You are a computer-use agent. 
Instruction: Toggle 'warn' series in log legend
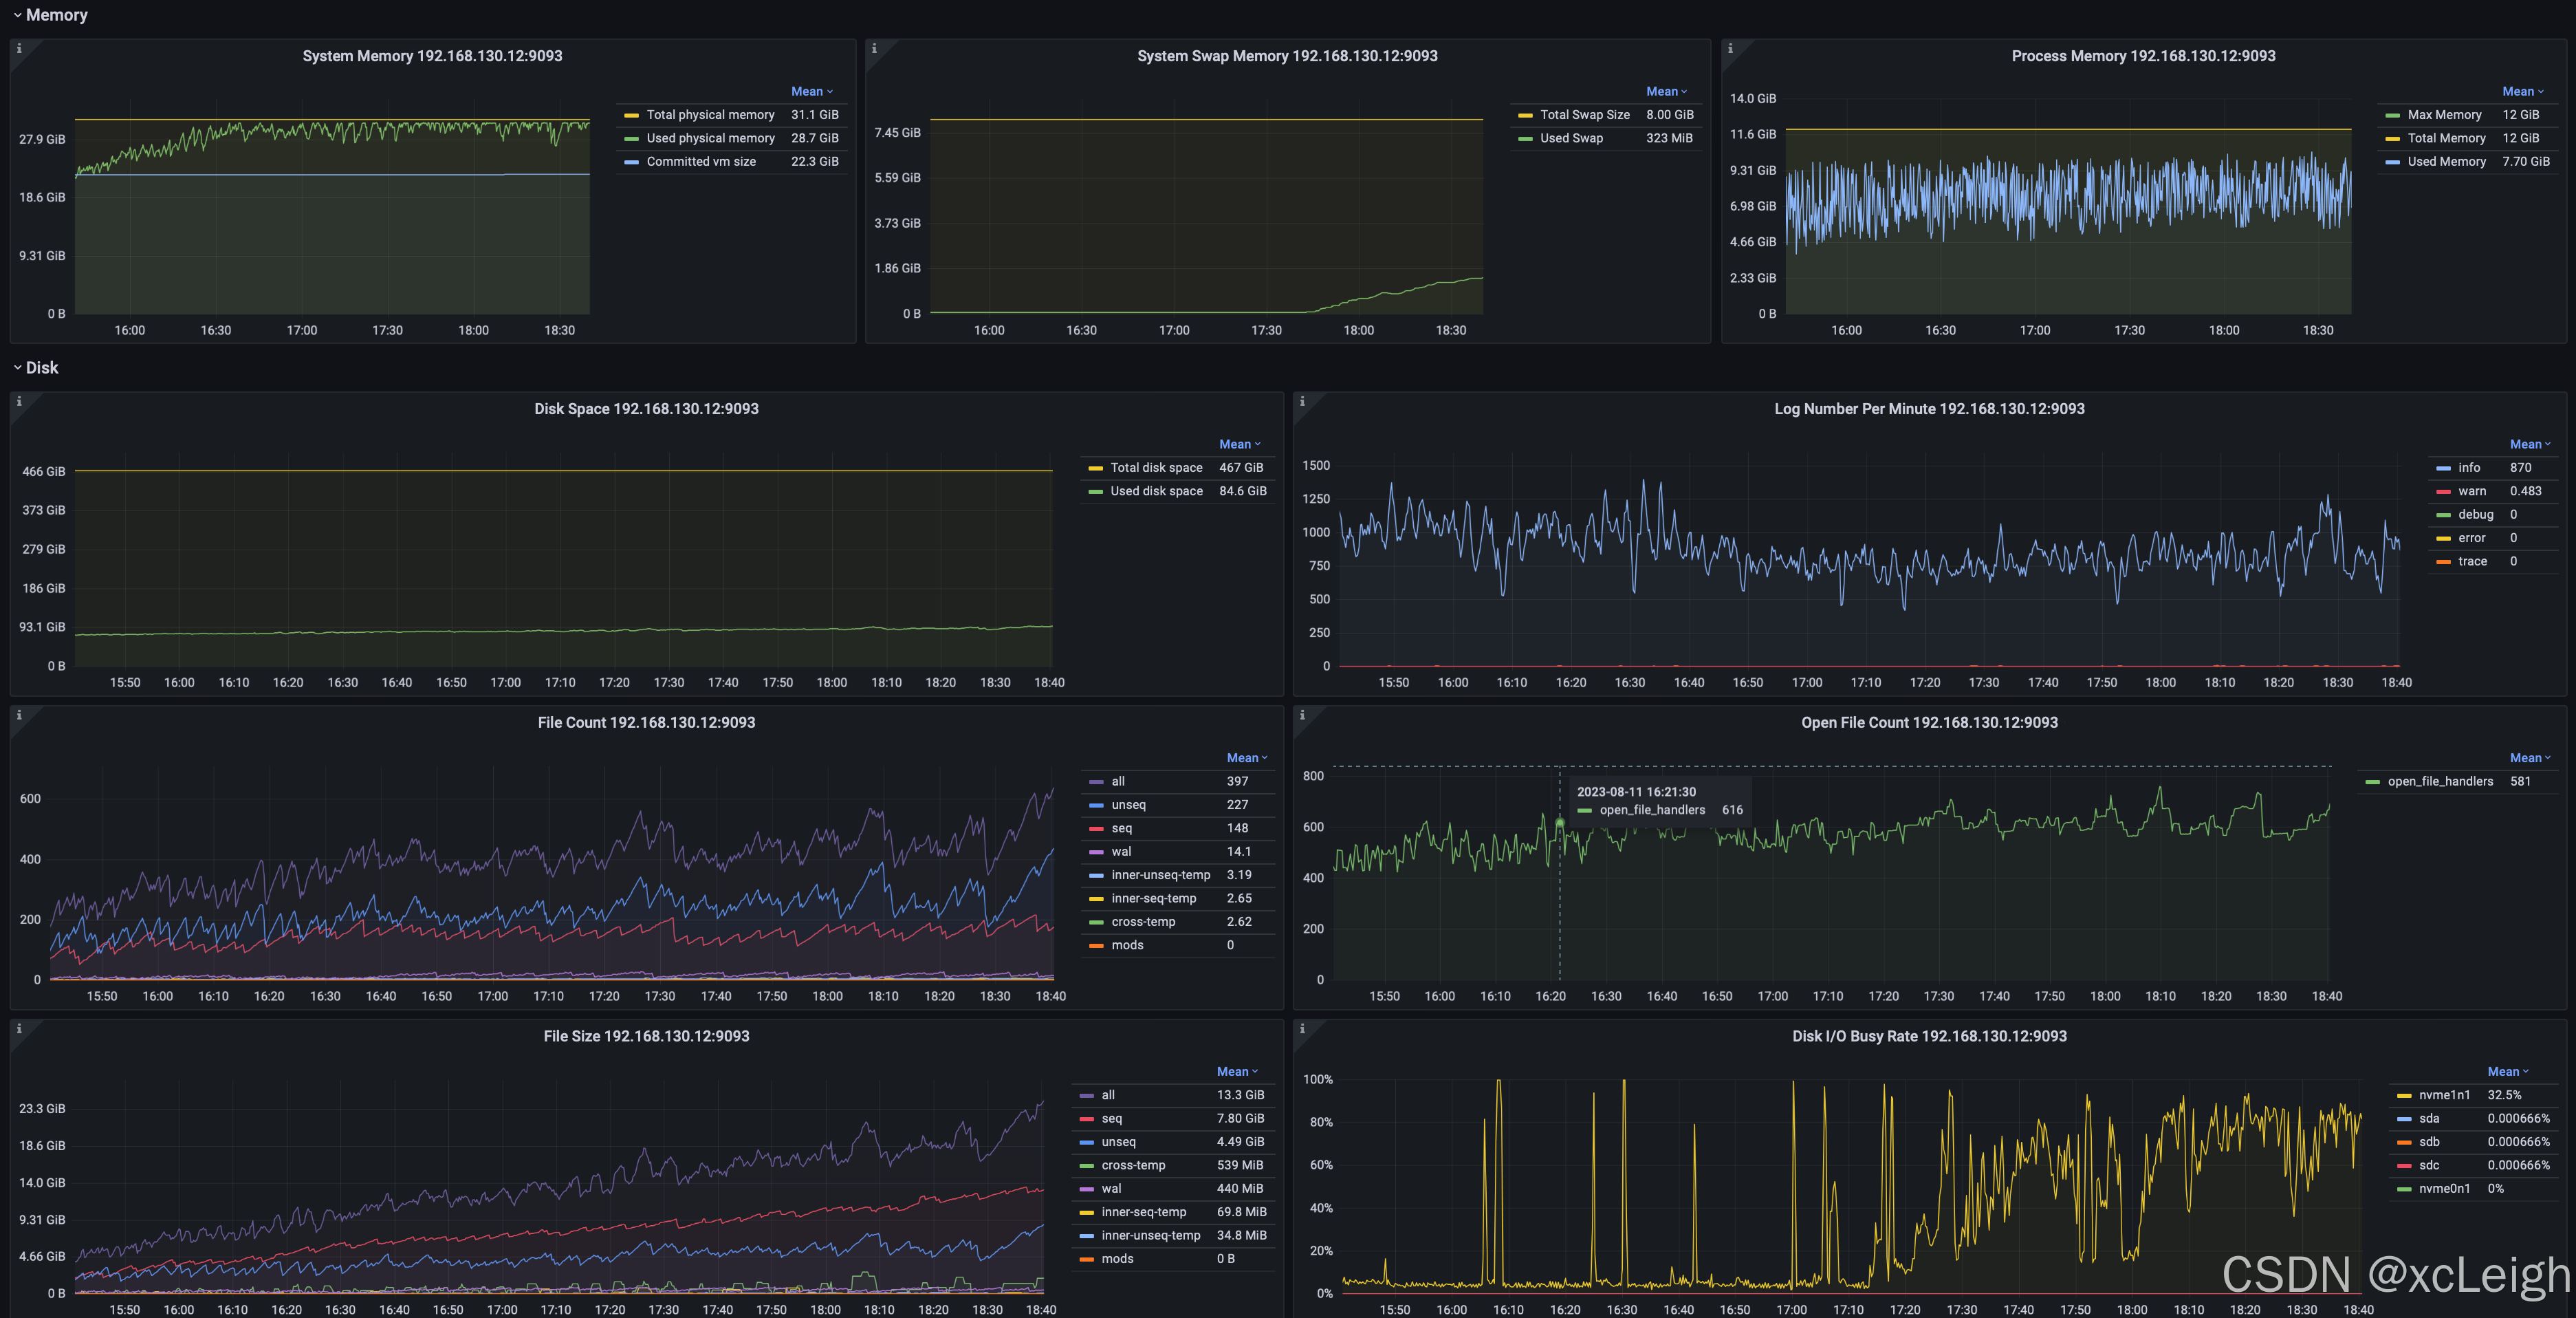point(2471,491)
